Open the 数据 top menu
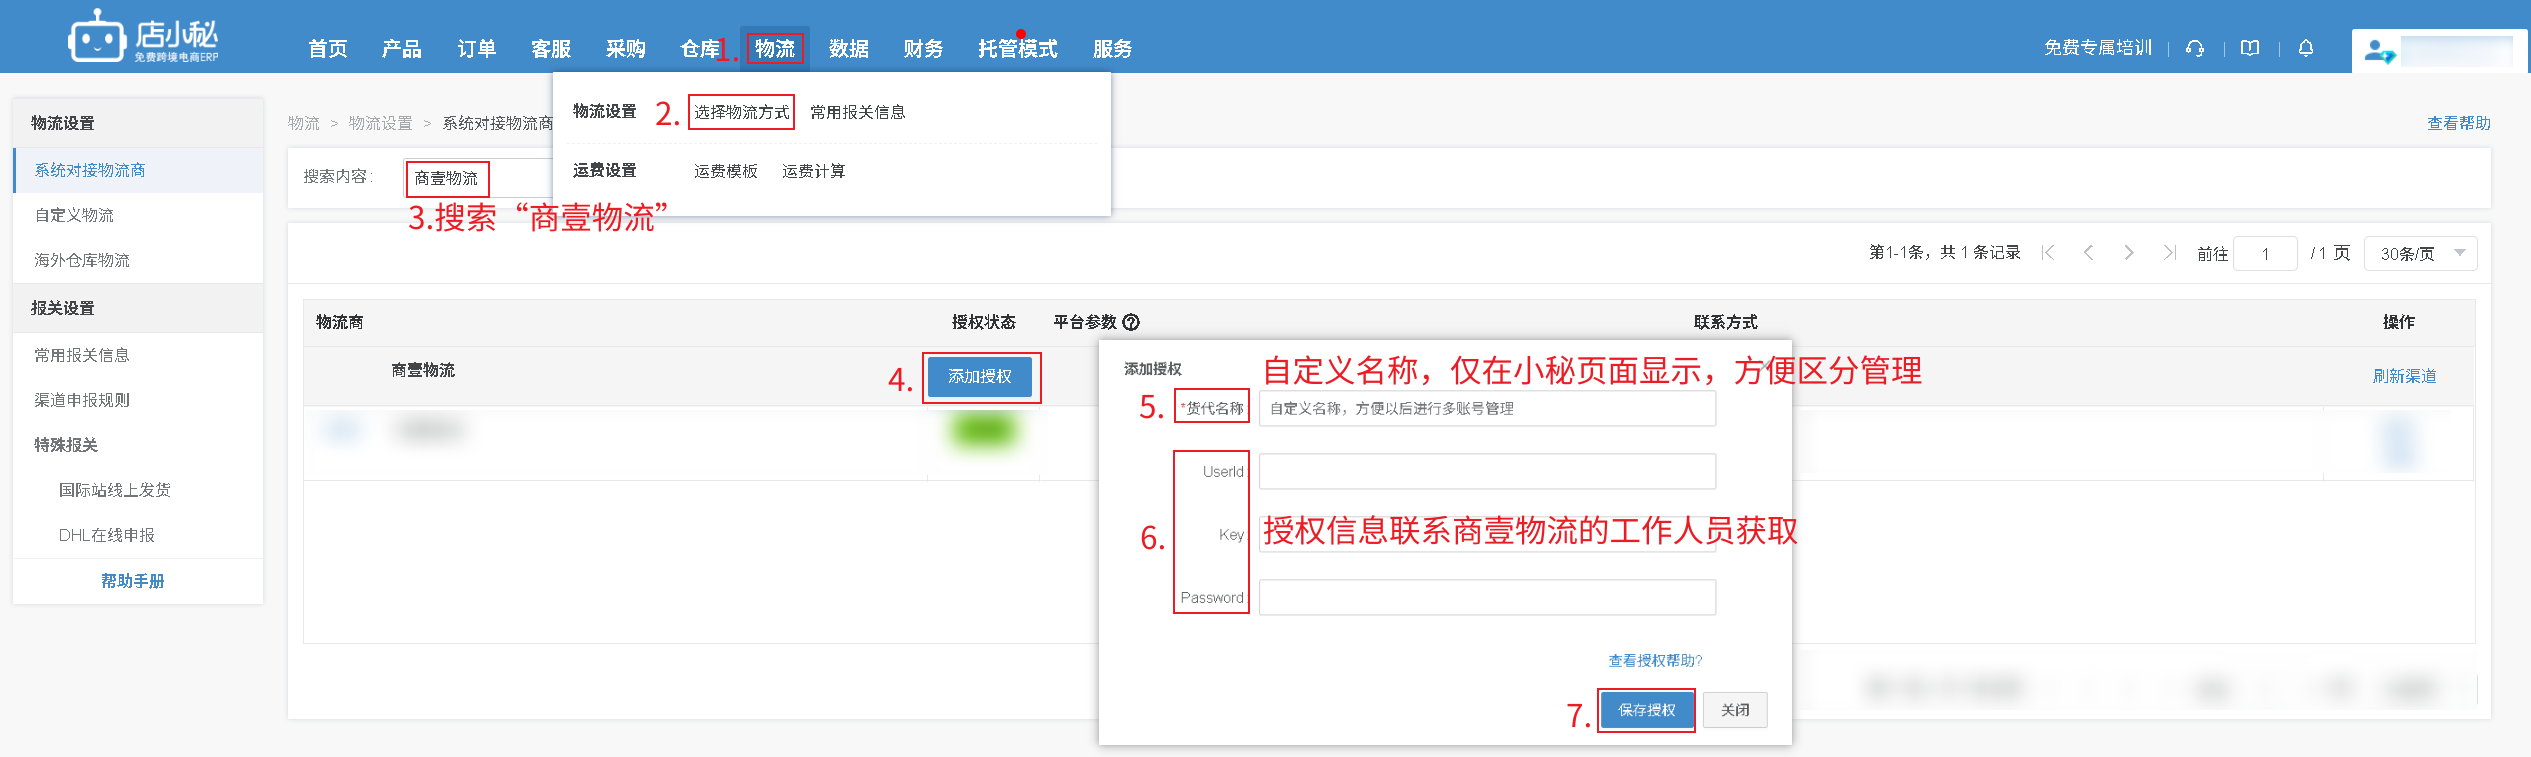This screenshot has height=757, width=2531. (849, 49)
